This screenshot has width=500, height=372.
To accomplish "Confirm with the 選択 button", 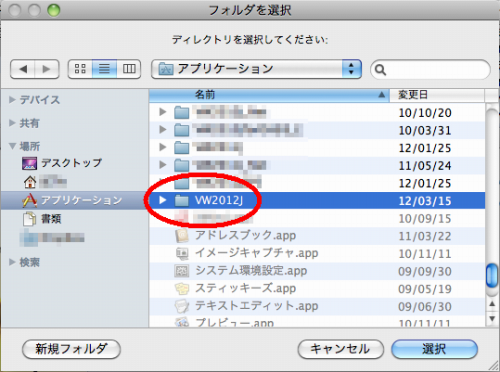I will (434, 349).
